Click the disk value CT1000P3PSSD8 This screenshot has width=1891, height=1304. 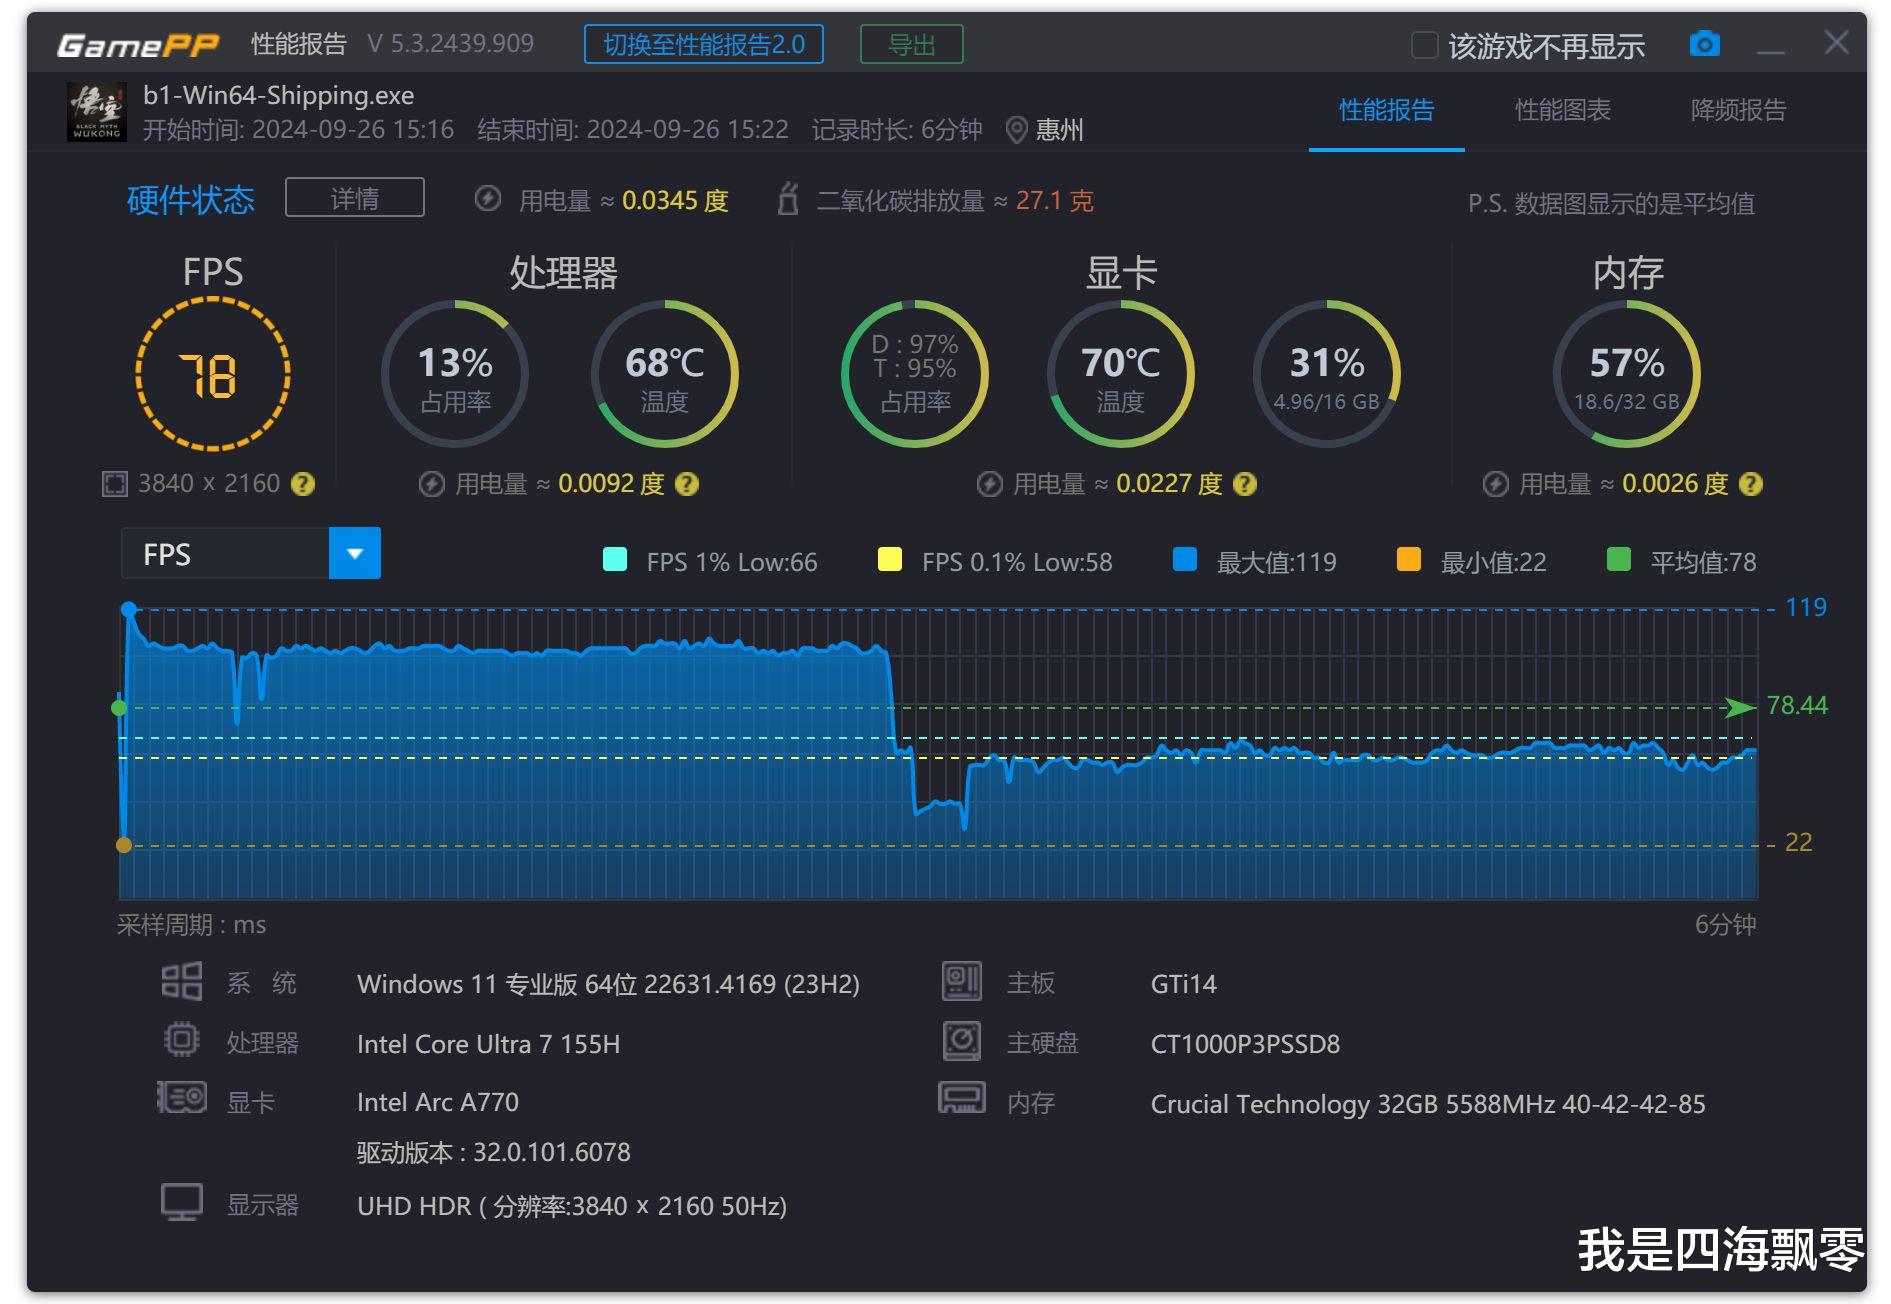tap(1245, 1044)
